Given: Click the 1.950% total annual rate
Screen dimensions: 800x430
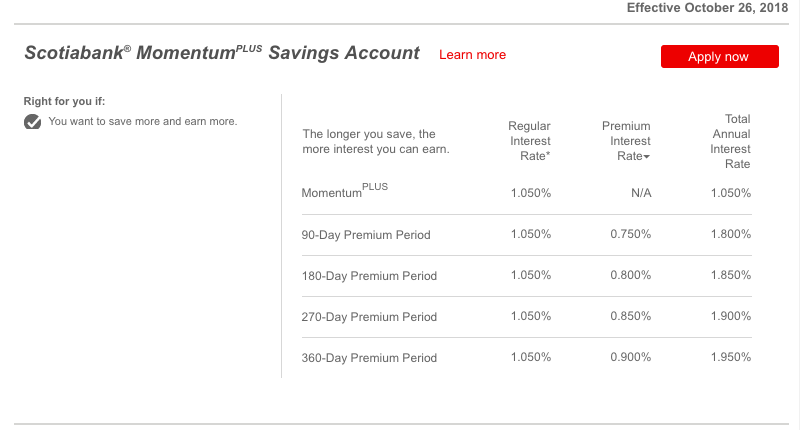Looking at the screenshot, I should (730, 357).
